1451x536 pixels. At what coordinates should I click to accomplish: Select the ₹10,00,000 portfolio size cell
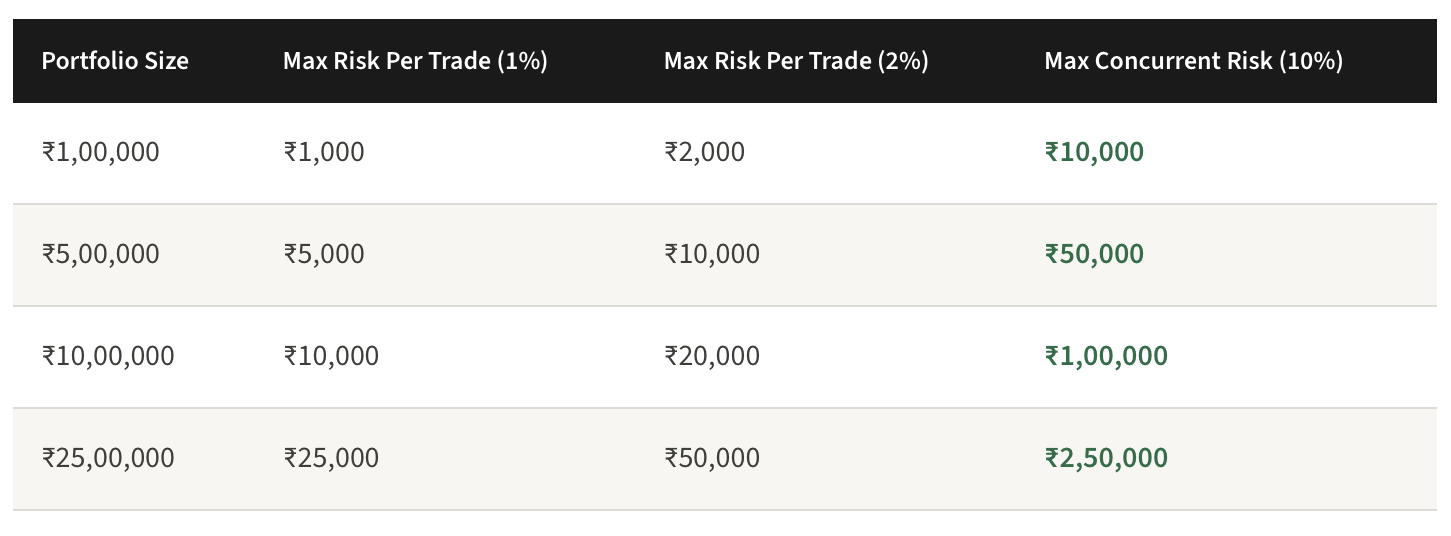[108, 356]
